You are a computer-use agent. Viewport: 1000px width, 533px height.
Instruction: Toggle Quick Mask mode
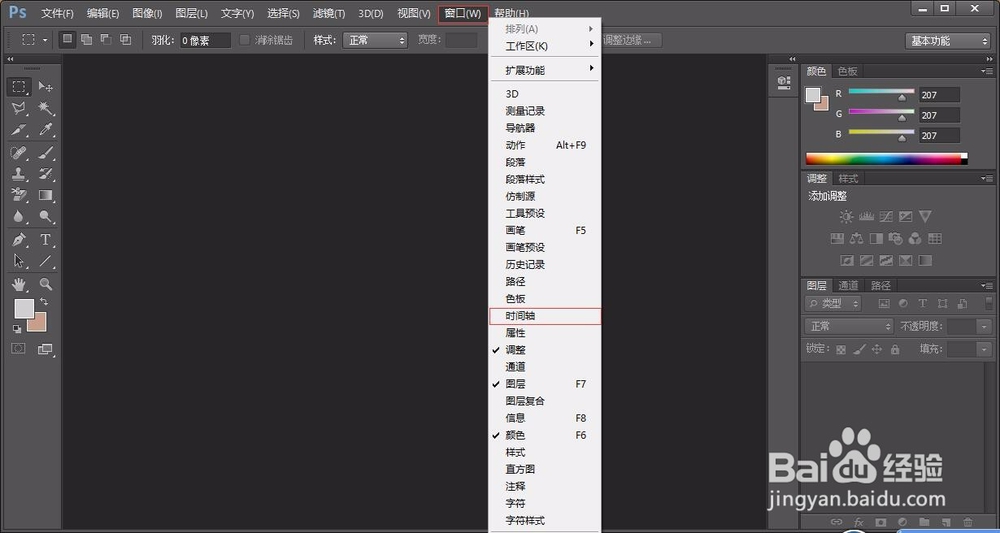tap(18, 348)
